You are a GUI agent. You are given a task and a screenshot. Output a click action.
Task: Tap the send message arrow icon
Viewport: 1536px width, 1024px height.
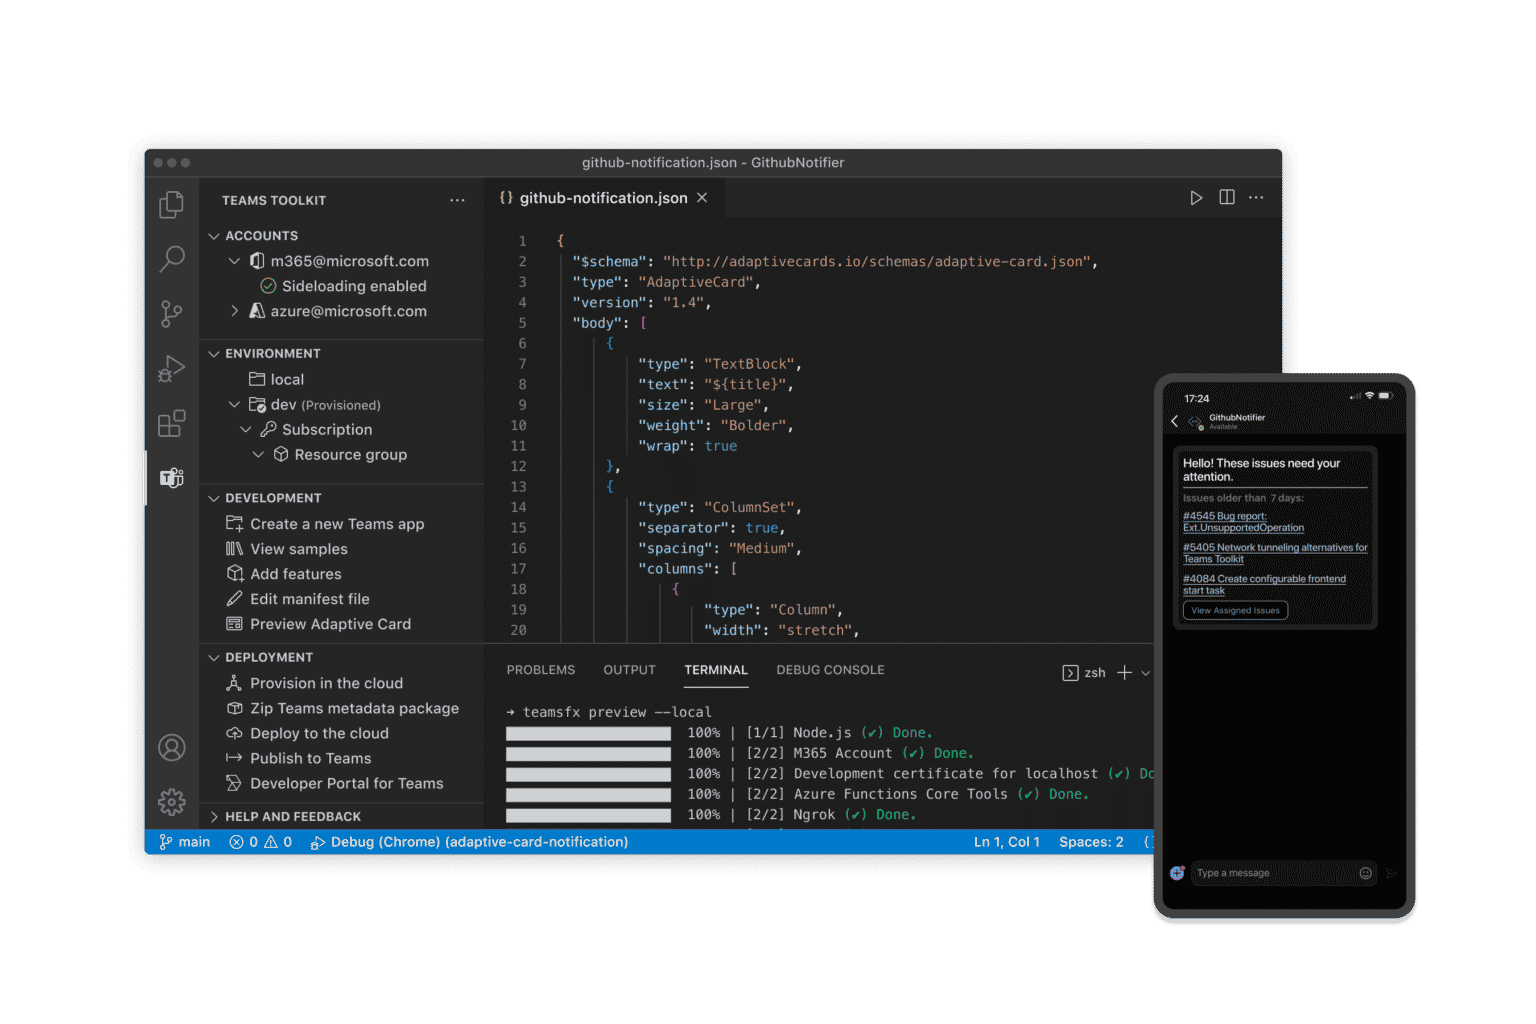(x=1391, y=873)
